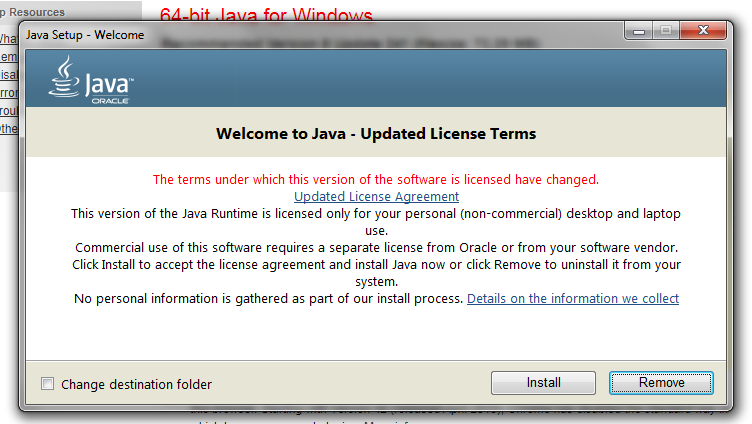Open Details on the information we collect
752x424 pixels.
point(572,299)
